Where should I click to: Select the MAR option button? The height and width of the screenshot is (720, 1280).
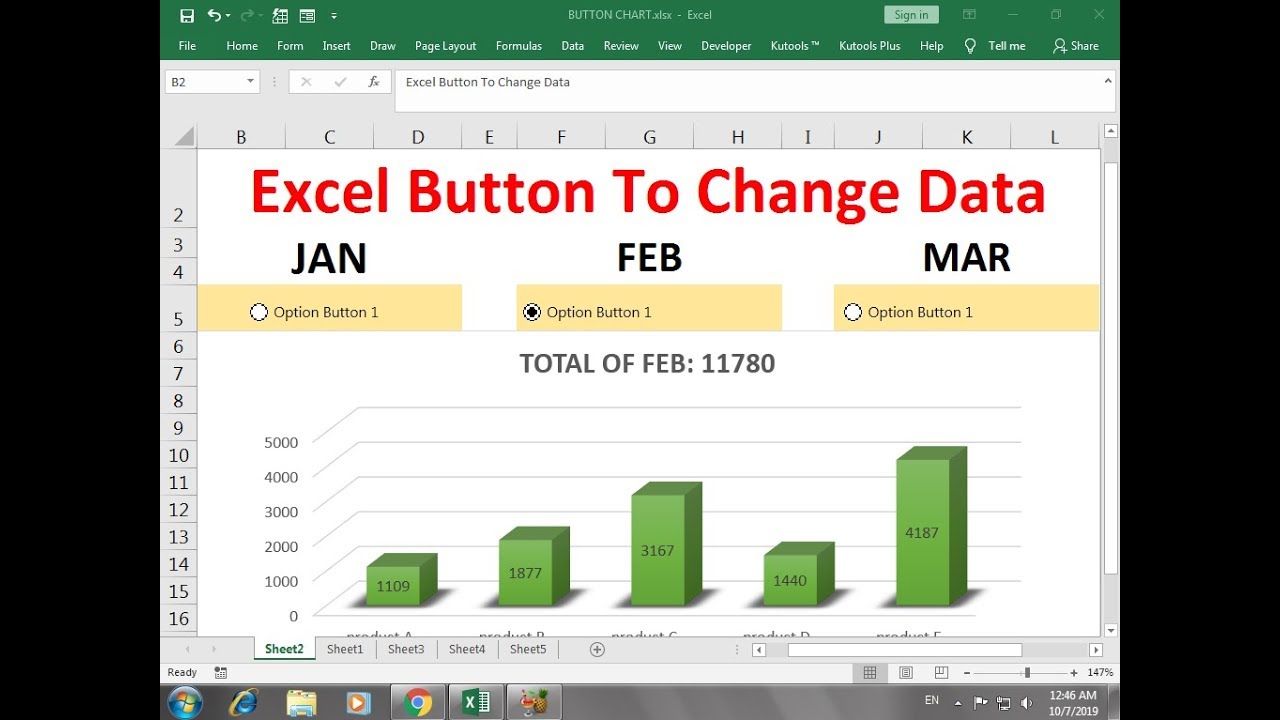click(x=853, y=312)
